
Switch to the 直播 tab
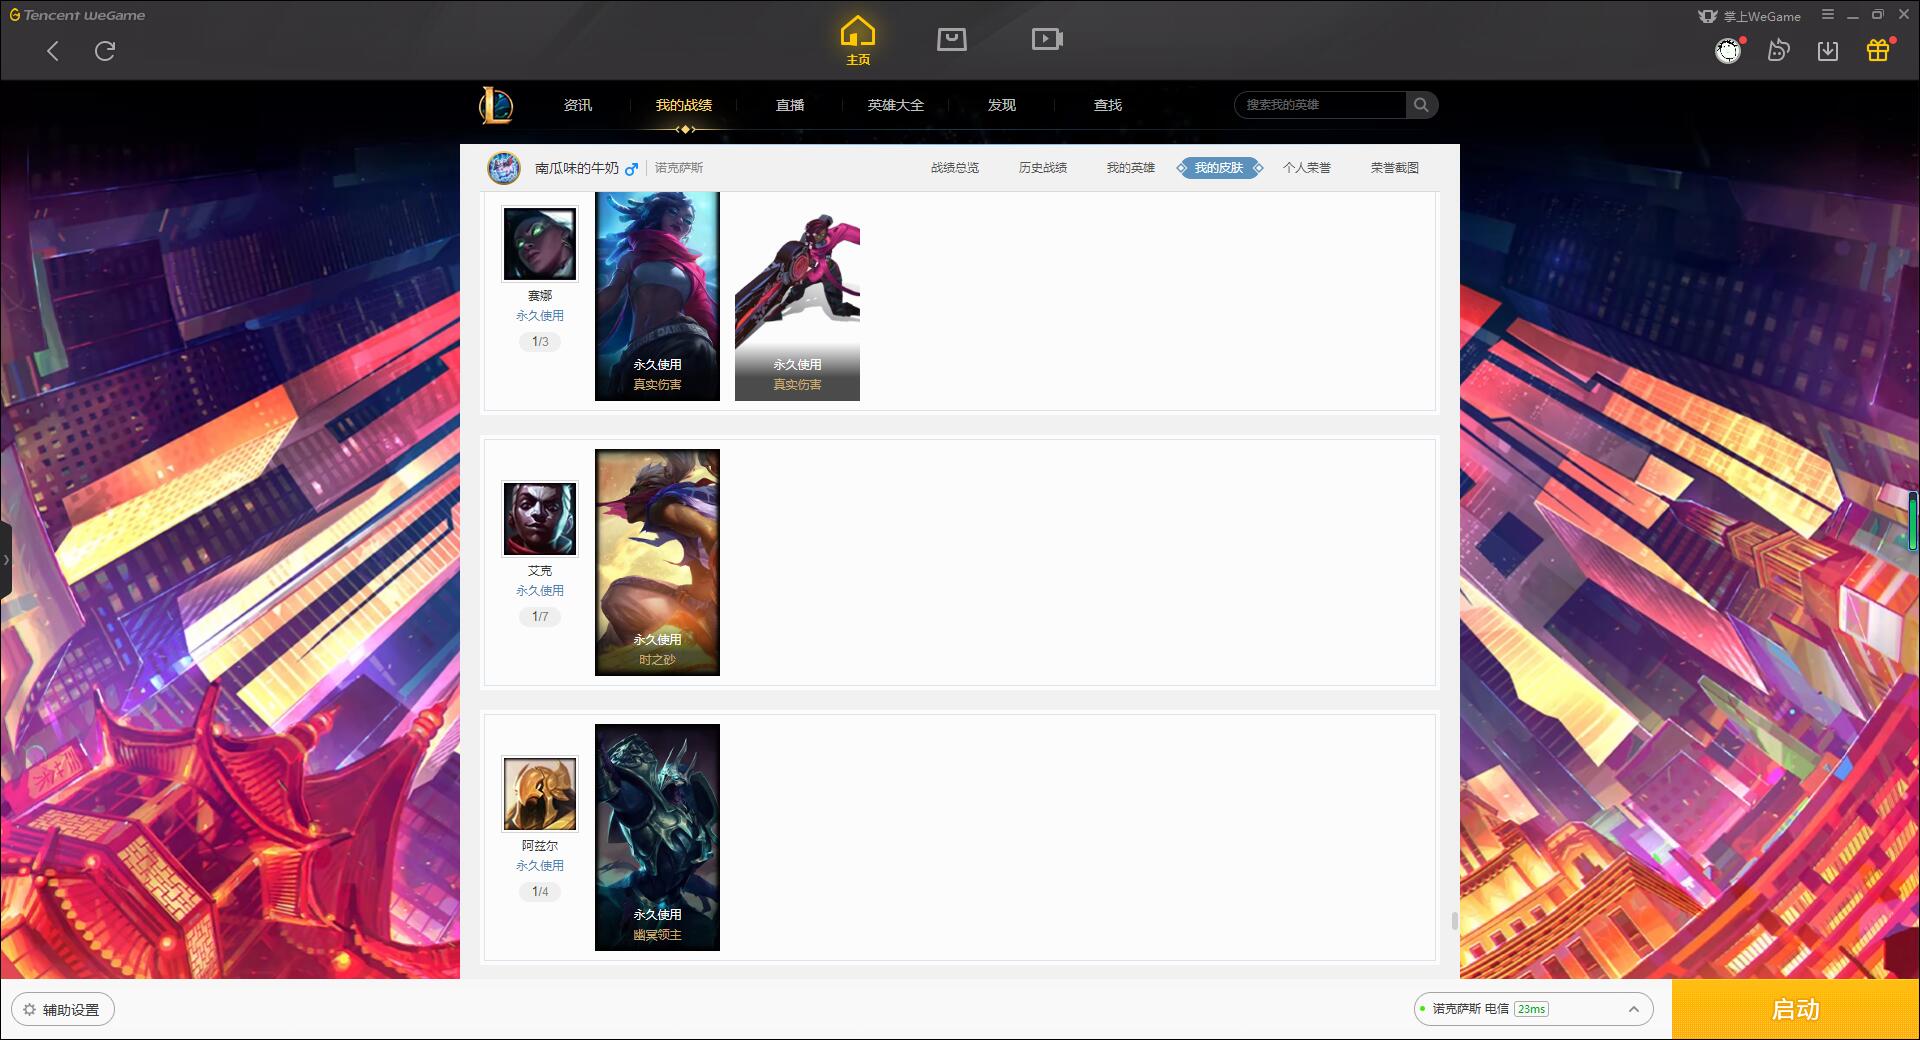pos(790,105)
